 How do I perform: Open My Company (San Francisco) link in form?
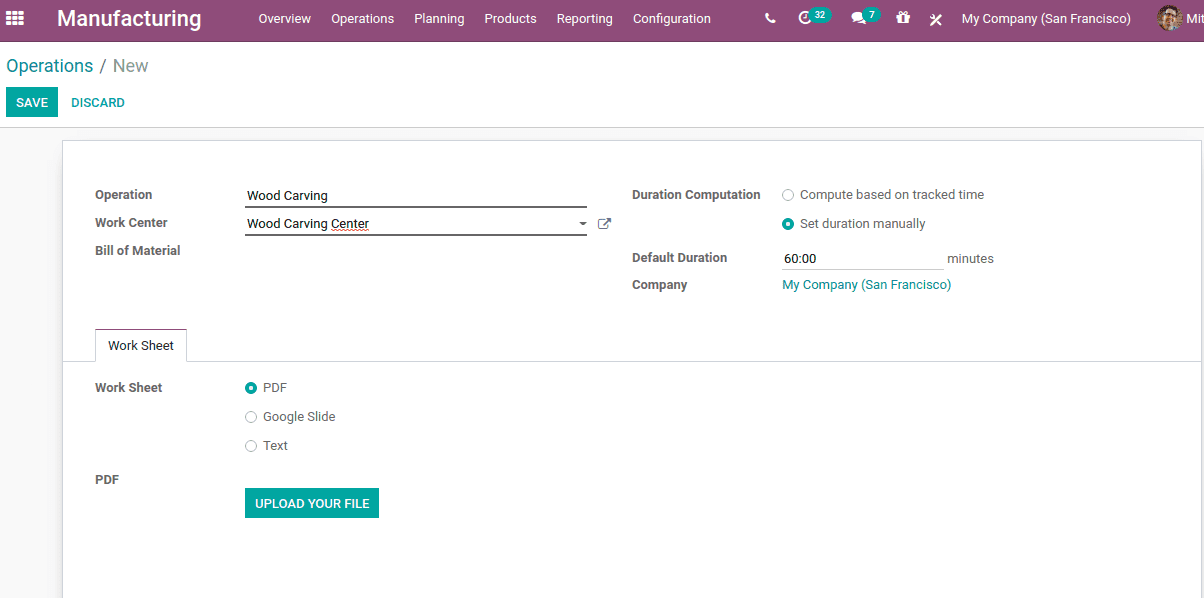866,285
